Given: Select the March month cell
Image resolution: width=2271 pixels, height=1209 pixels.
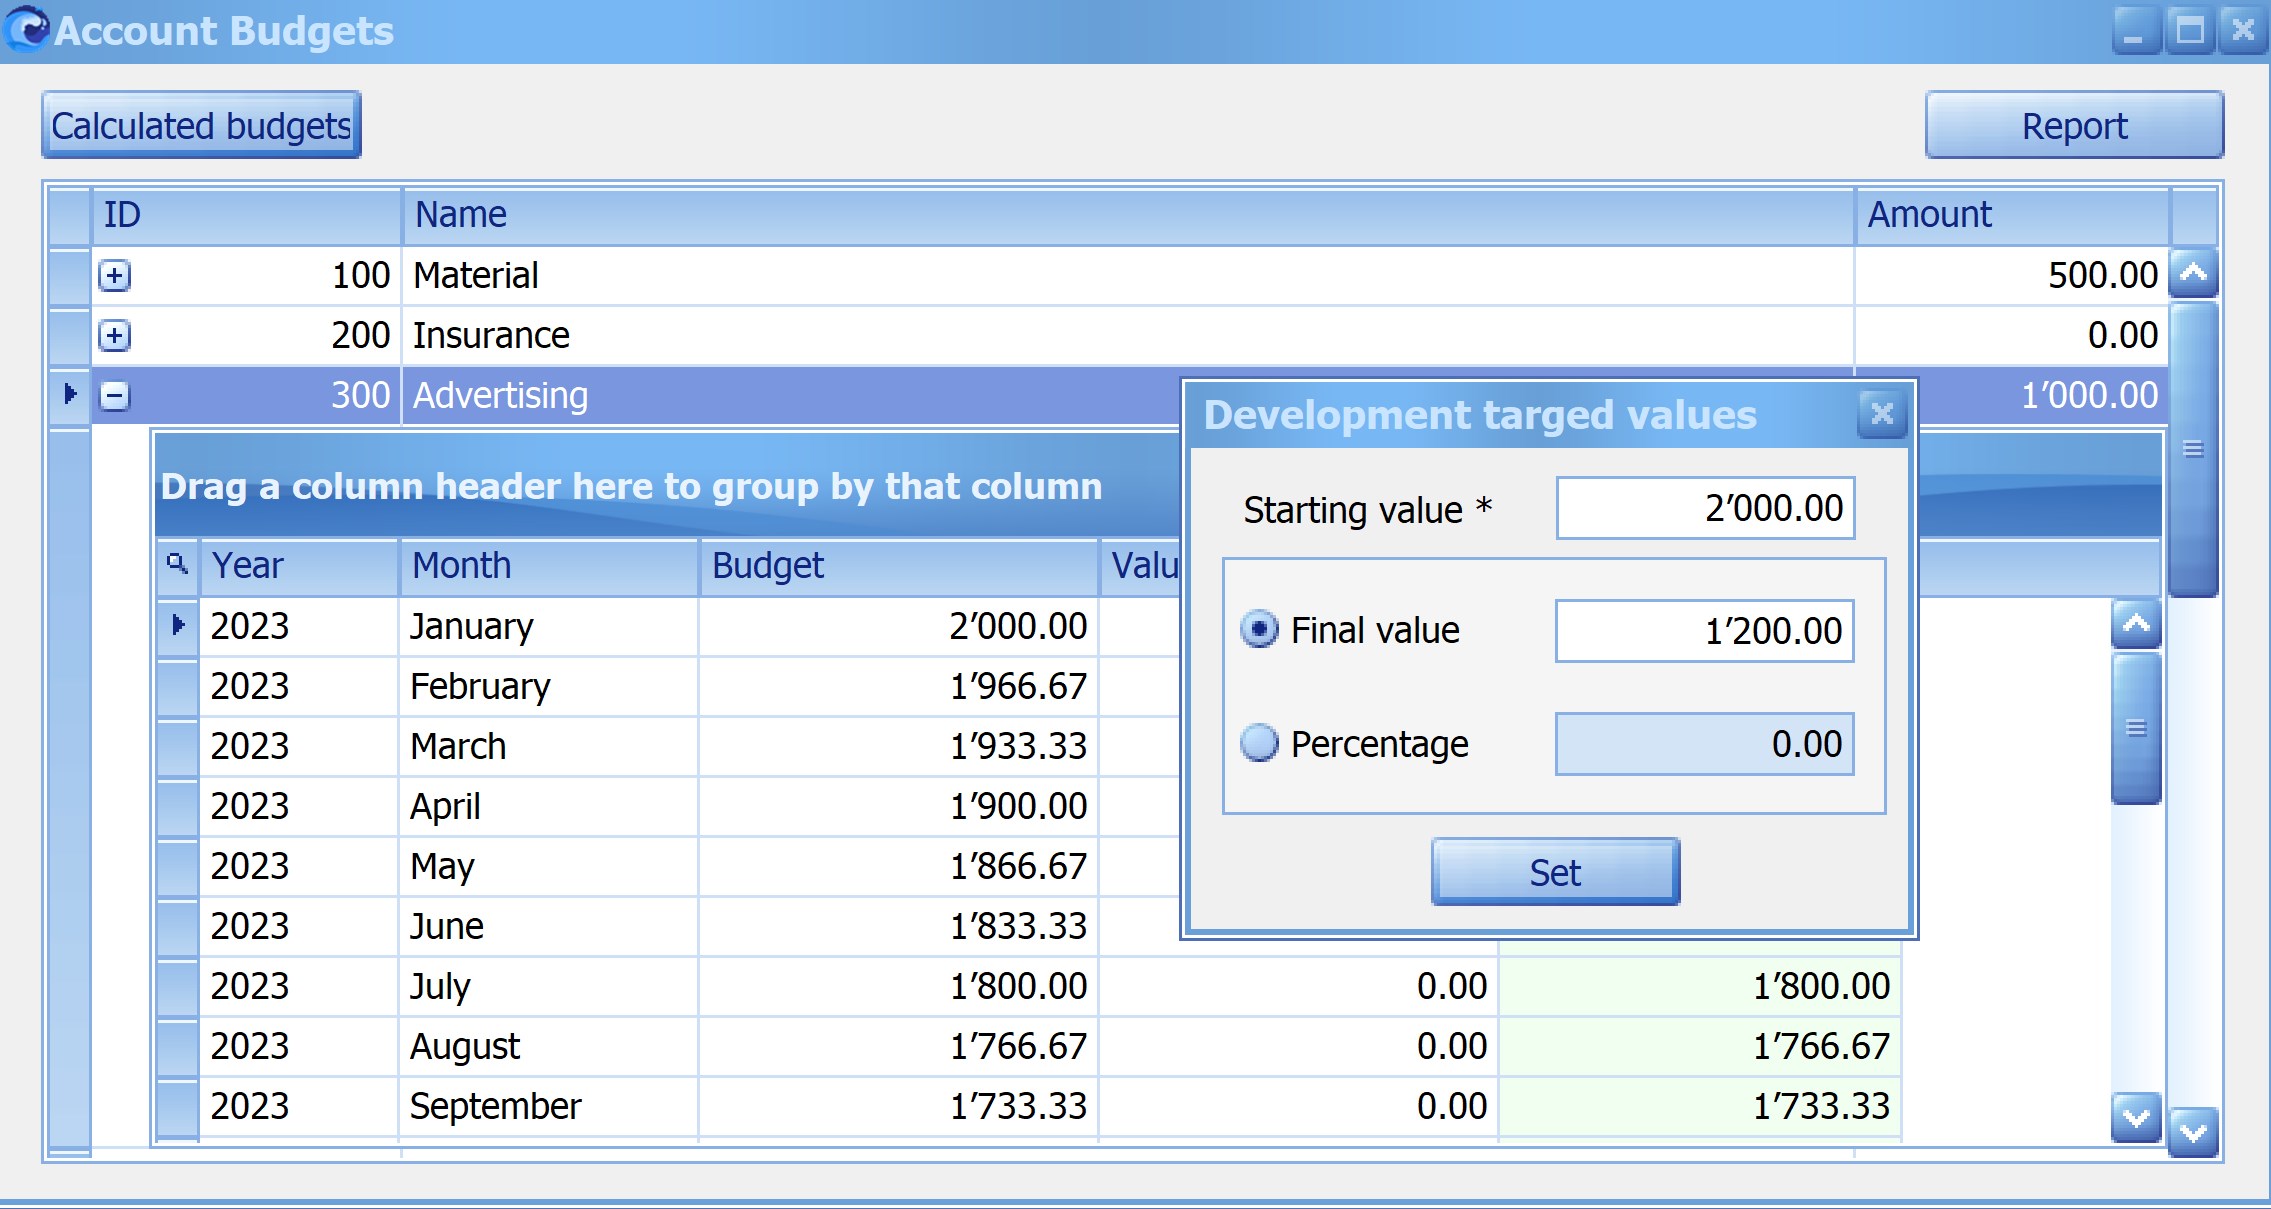Looking at the screenshot, I should coord(548,746).
